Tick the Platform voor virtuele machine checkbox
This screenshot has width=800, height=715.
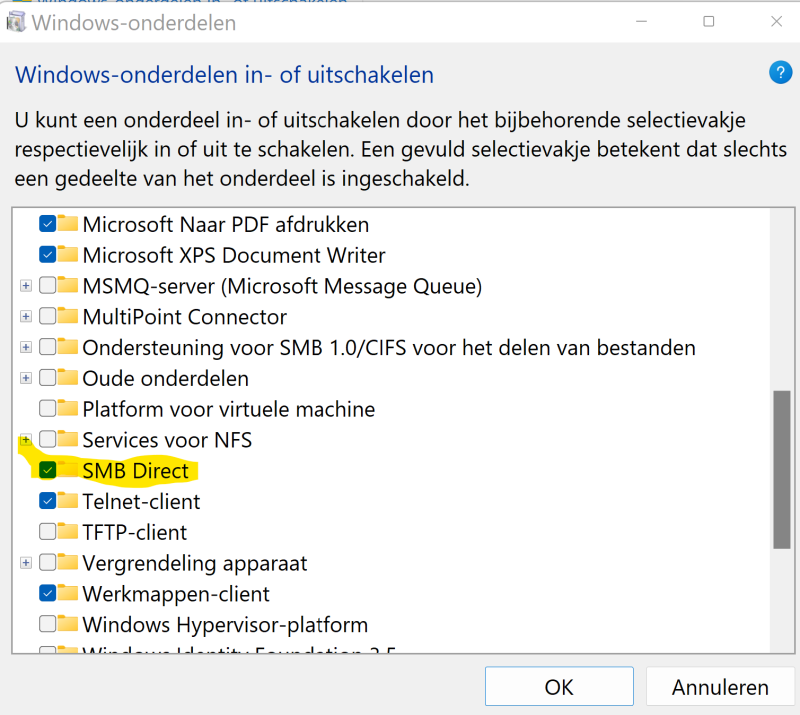[x=47, y=409]
